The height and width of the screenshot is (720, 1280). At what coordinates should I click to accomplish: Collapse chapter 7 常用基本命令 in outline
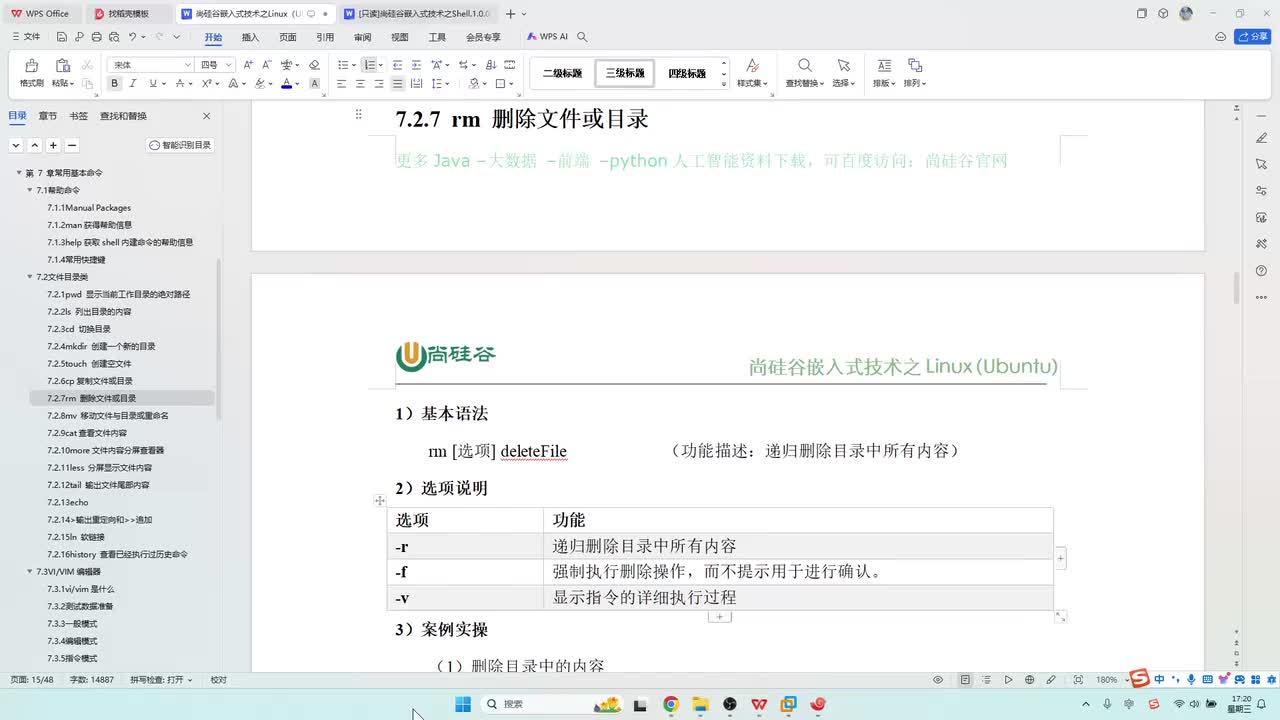point(19,173)
